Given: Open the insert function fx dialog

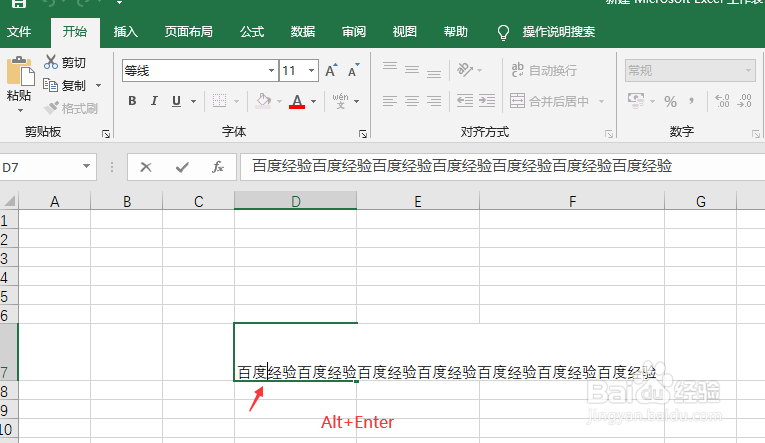Looking at the screenshot, I should (218, 167).
